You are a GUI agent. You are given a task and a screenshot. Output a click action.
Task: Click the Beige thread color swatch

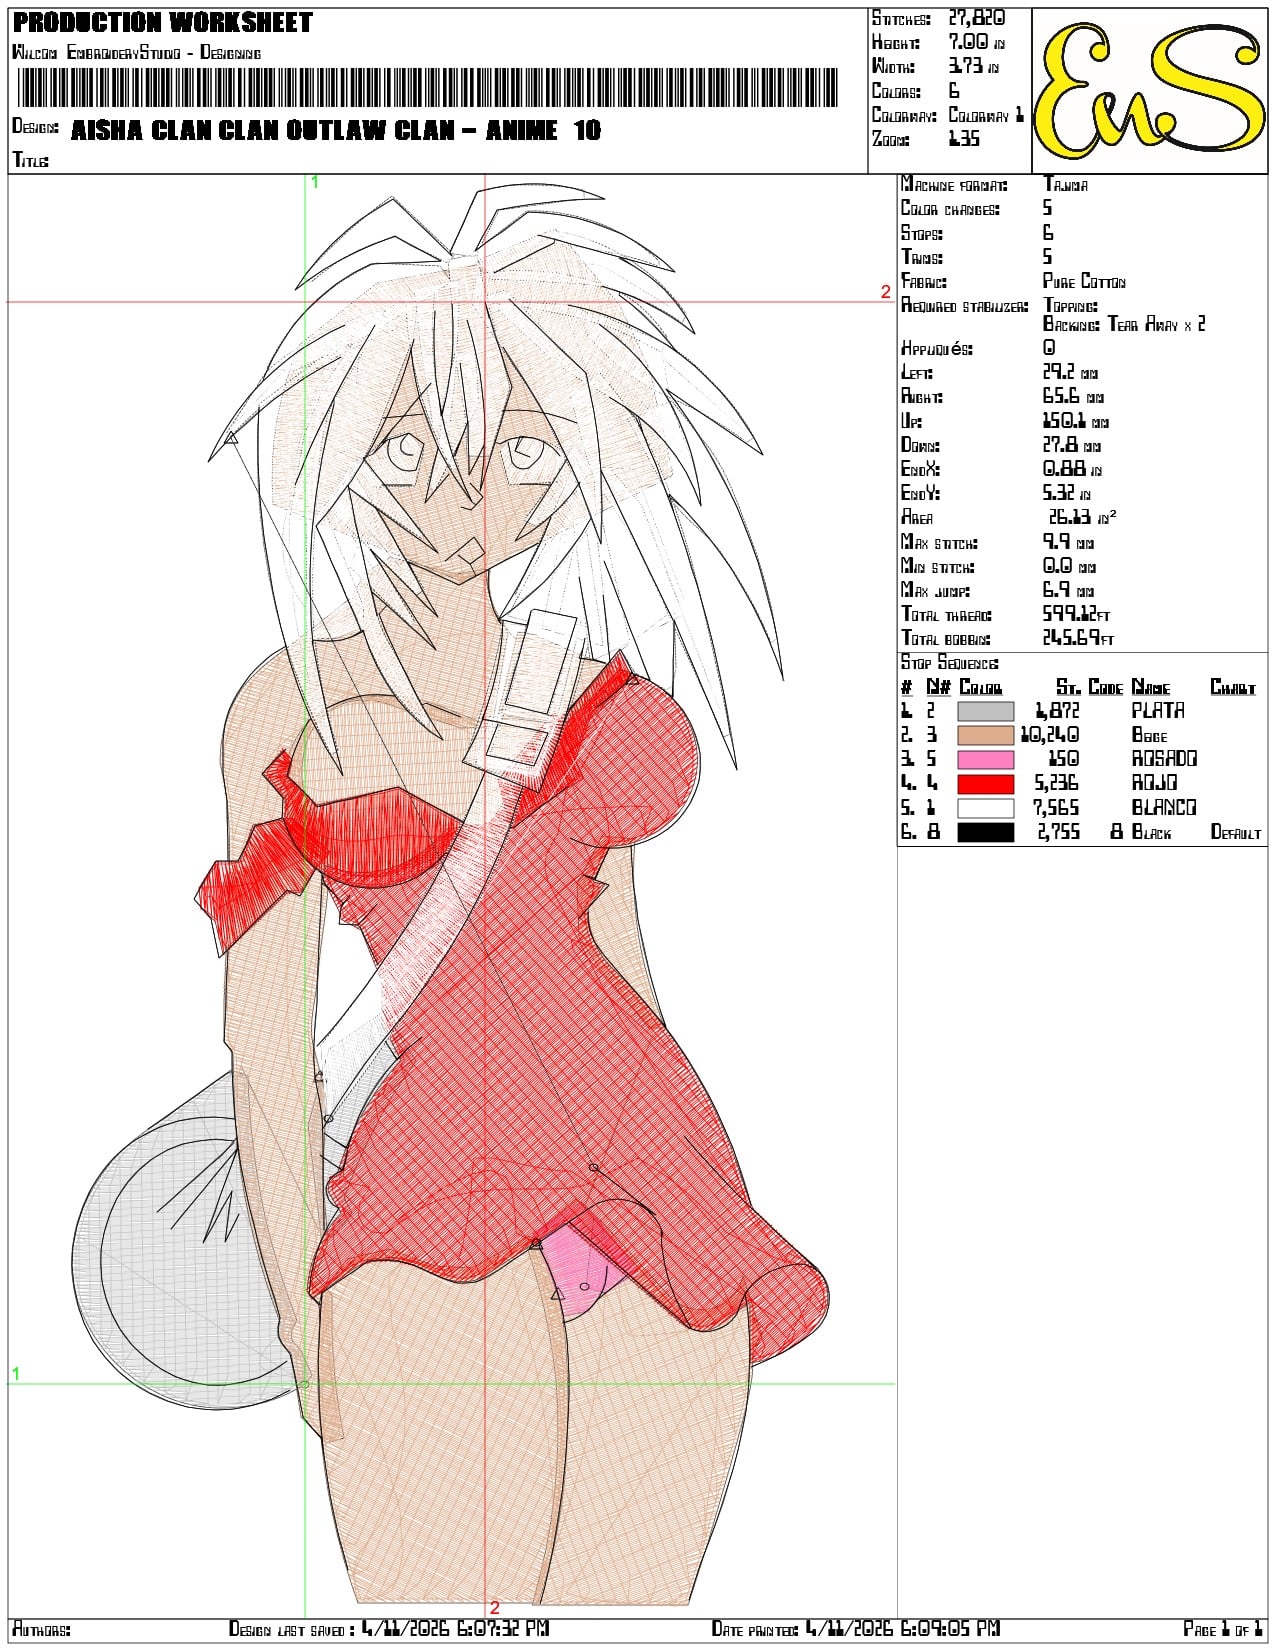pyautogui.click(x=985, y=735)
